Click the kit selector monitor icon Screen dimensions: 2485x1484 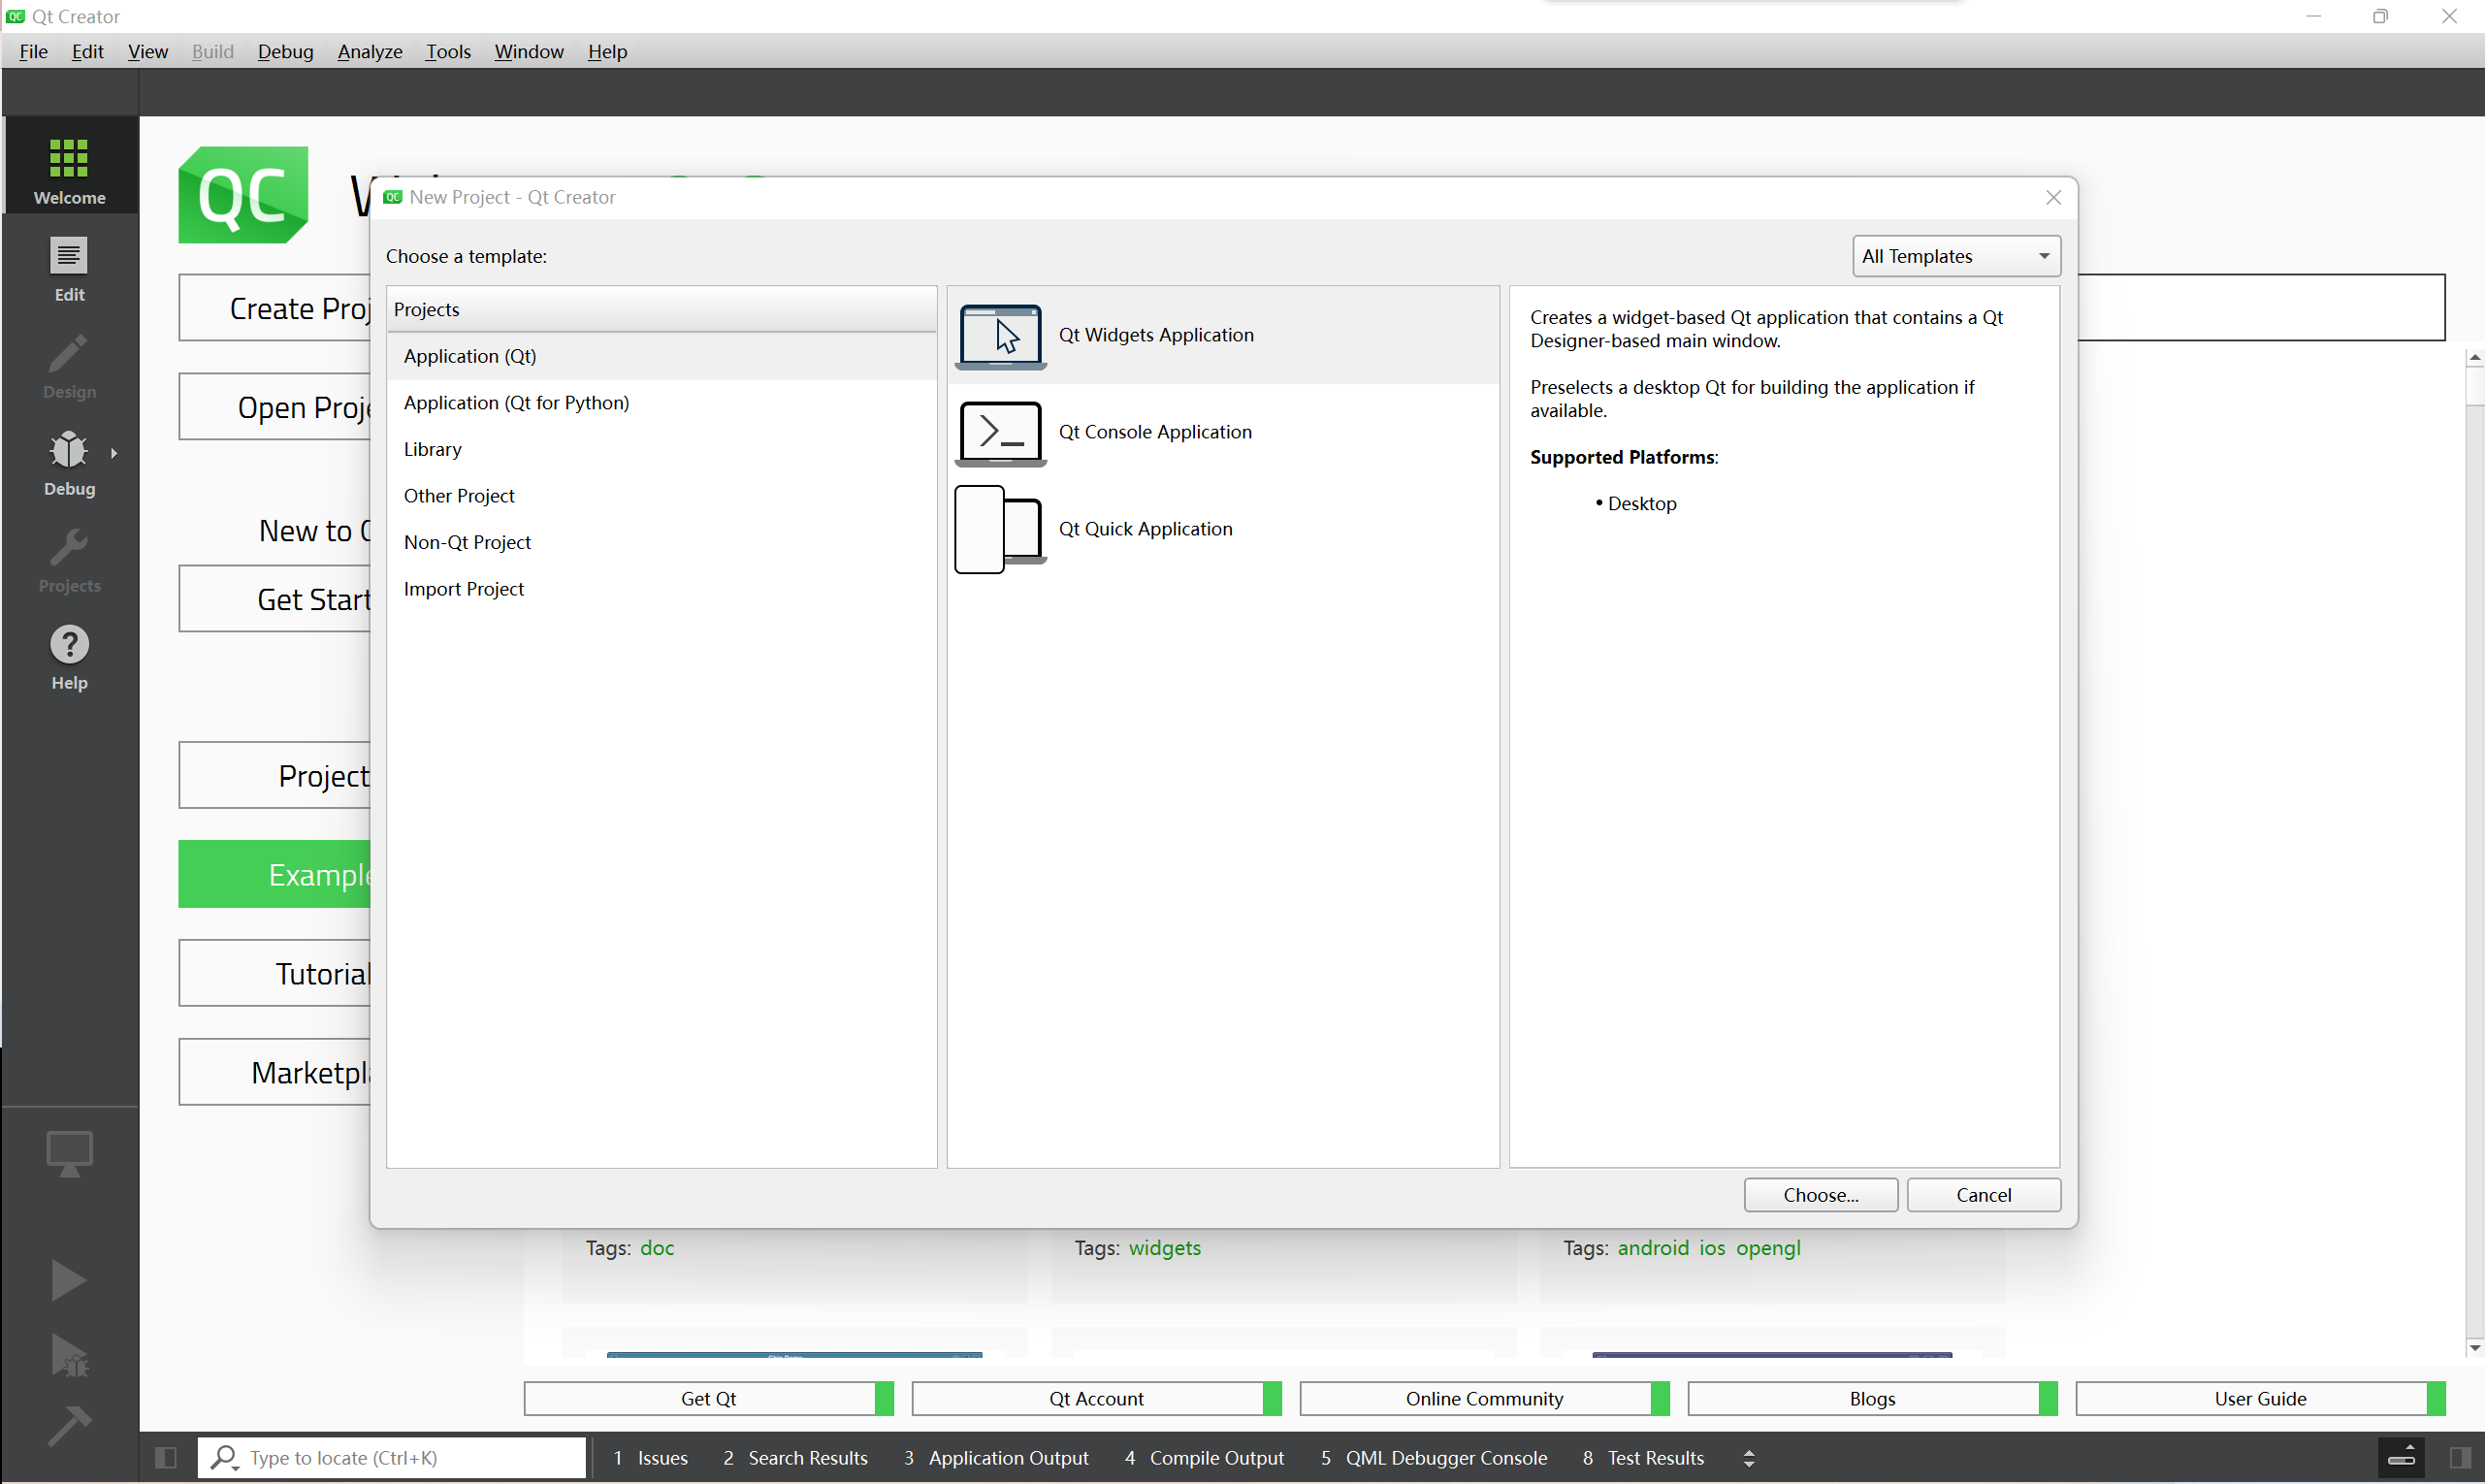click(69, 1153)
